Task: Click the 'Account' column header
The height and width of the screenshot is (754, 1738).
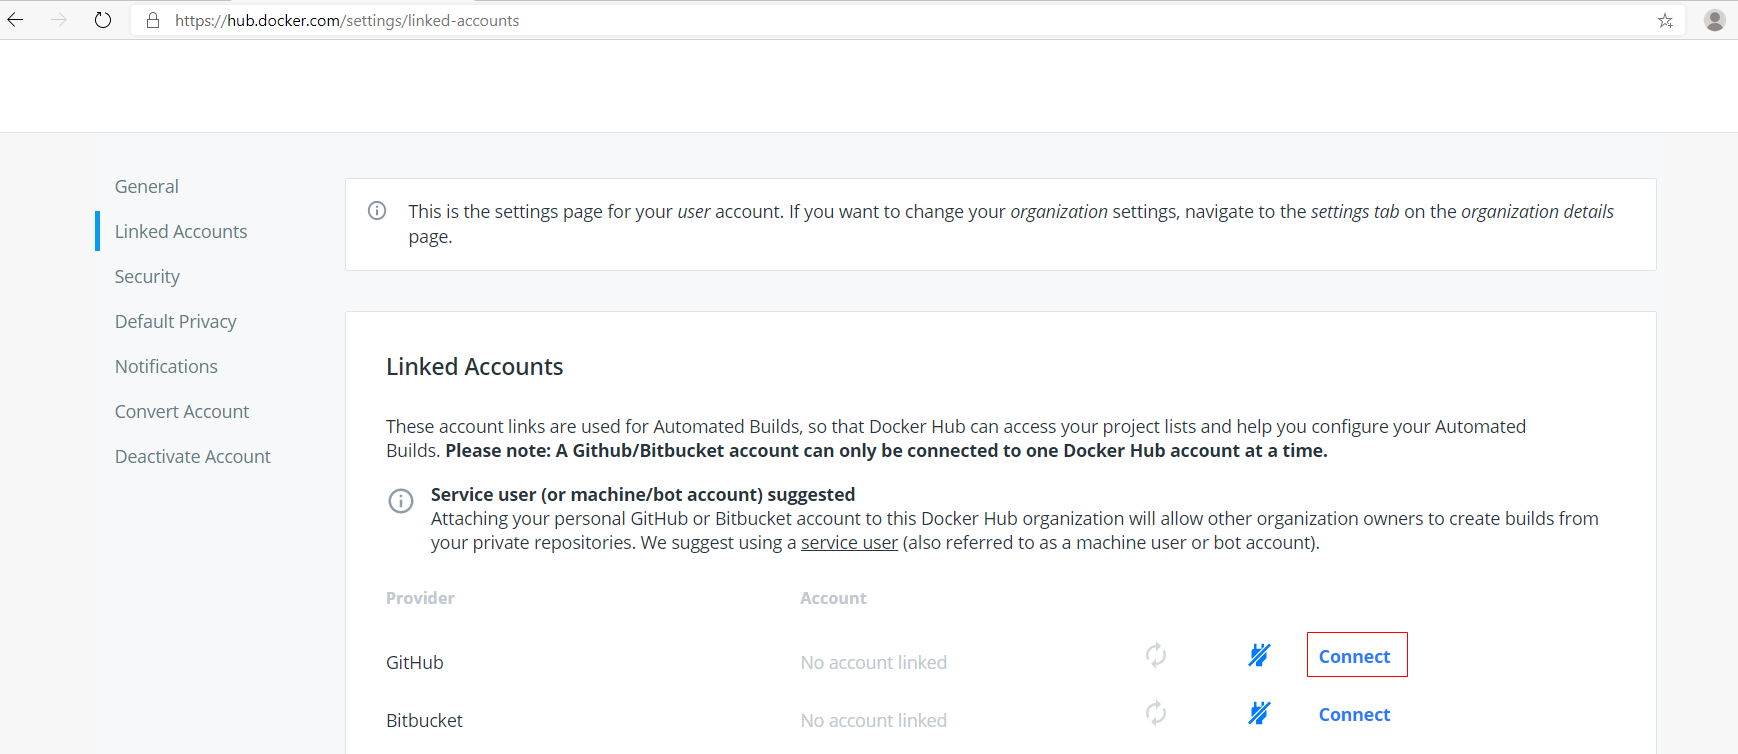Action: (834, 598)
